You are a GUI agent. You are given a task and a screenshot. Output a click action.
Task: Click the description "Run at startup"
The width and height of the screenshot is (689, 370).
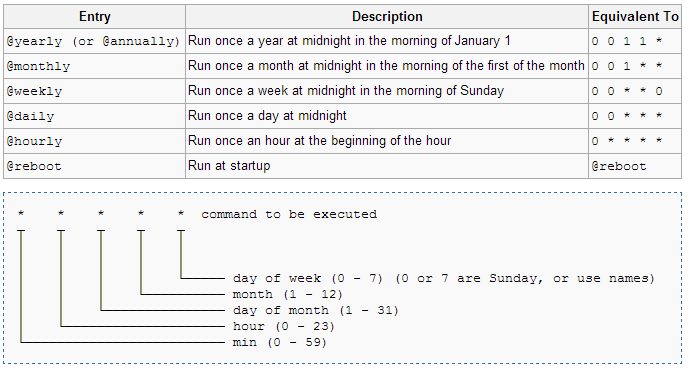[229, 166]
